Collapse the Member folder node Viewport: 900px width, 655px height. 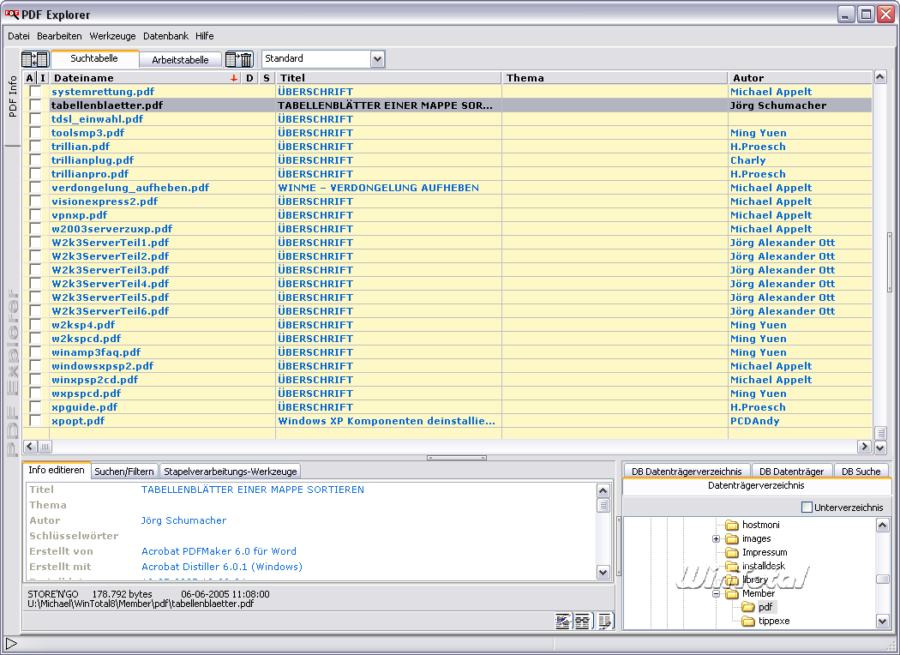coord(716,594)
